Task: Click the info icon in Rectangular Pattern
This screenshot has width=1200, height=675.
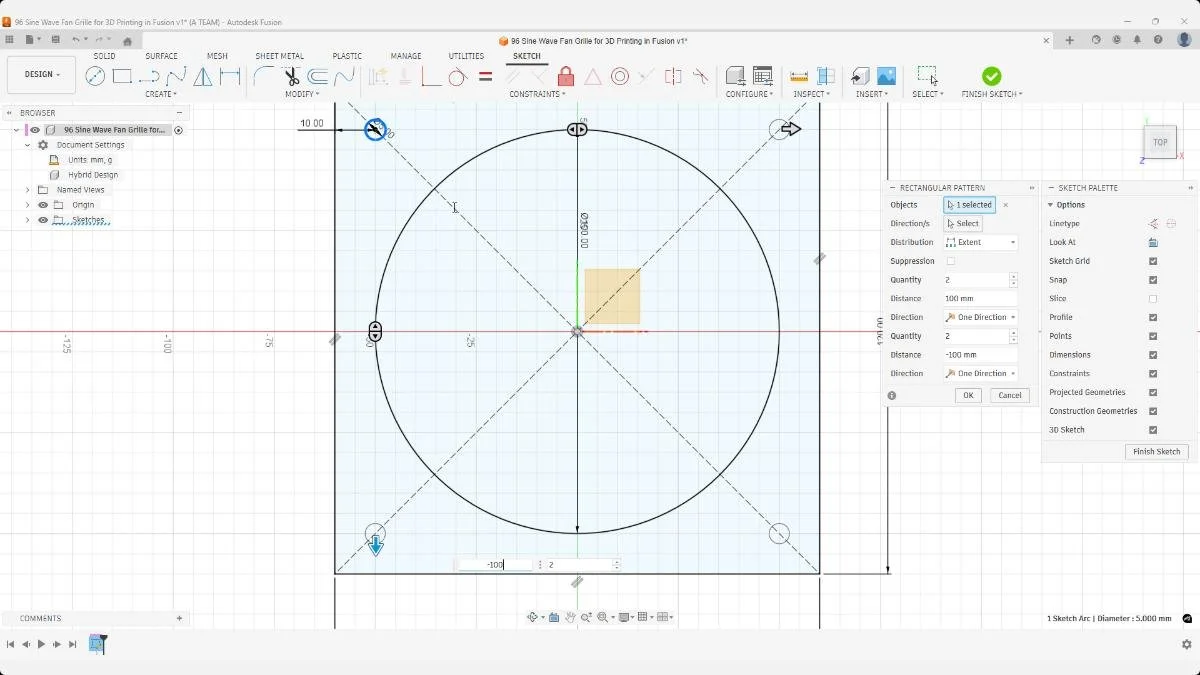Action: (892, 395)
